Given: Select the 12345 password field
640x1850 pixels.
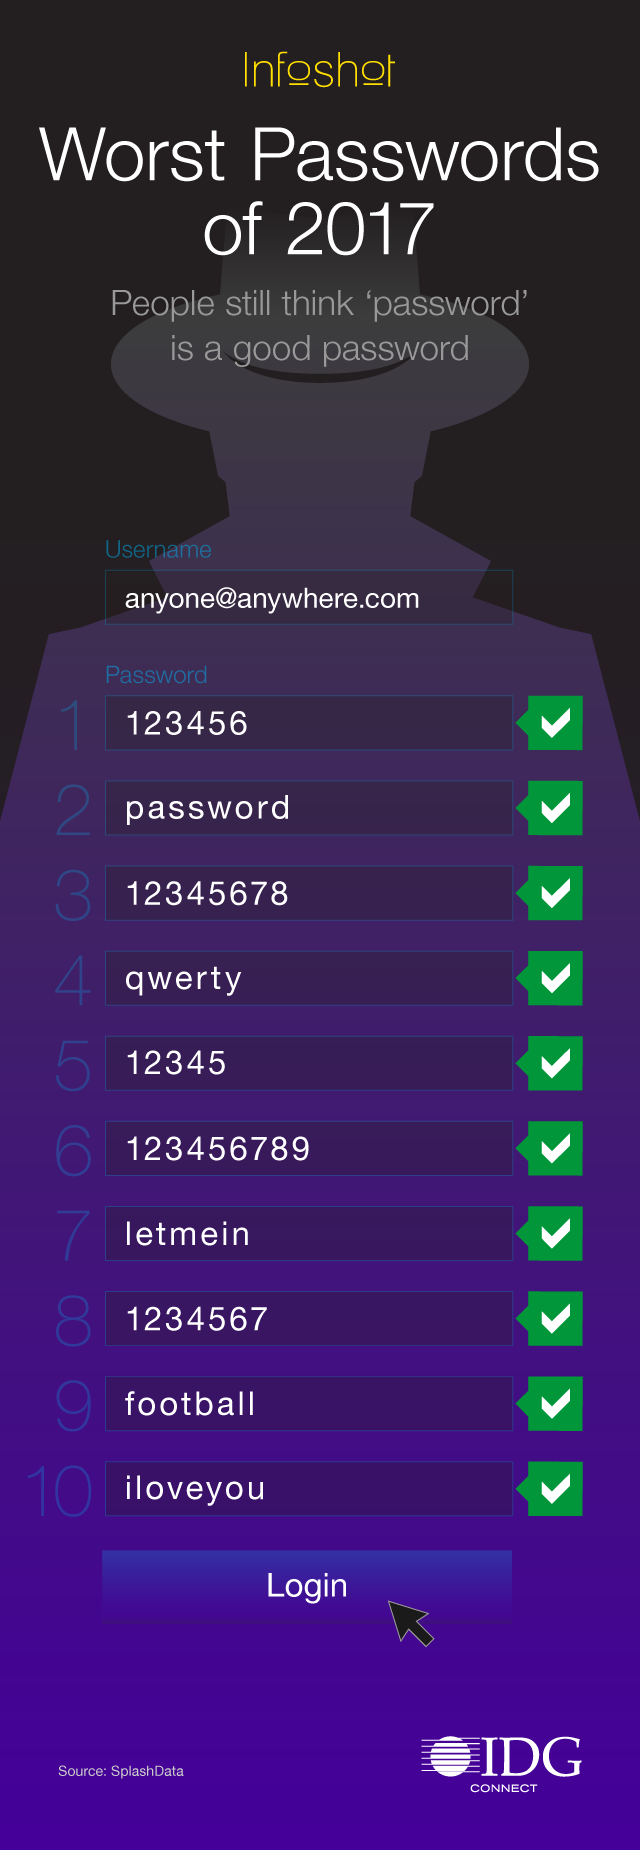Looking at the screenshot, I should pos(309,1063).
